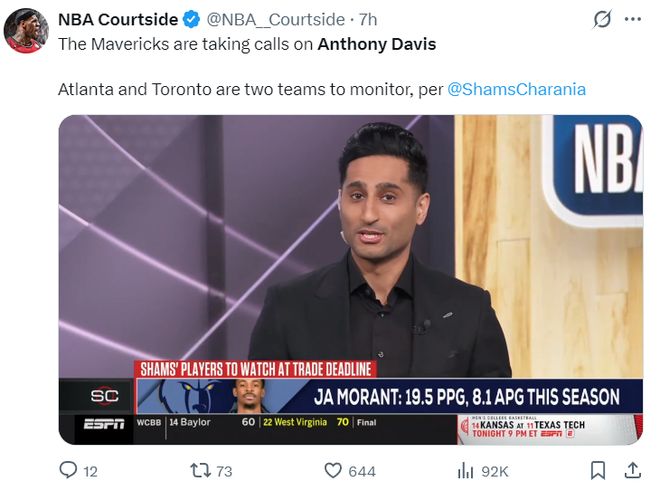The height and width of the screenshot is (491, 660).
Task: Visit the @ShamsCharania mention link
Action: tap(516, 89)
